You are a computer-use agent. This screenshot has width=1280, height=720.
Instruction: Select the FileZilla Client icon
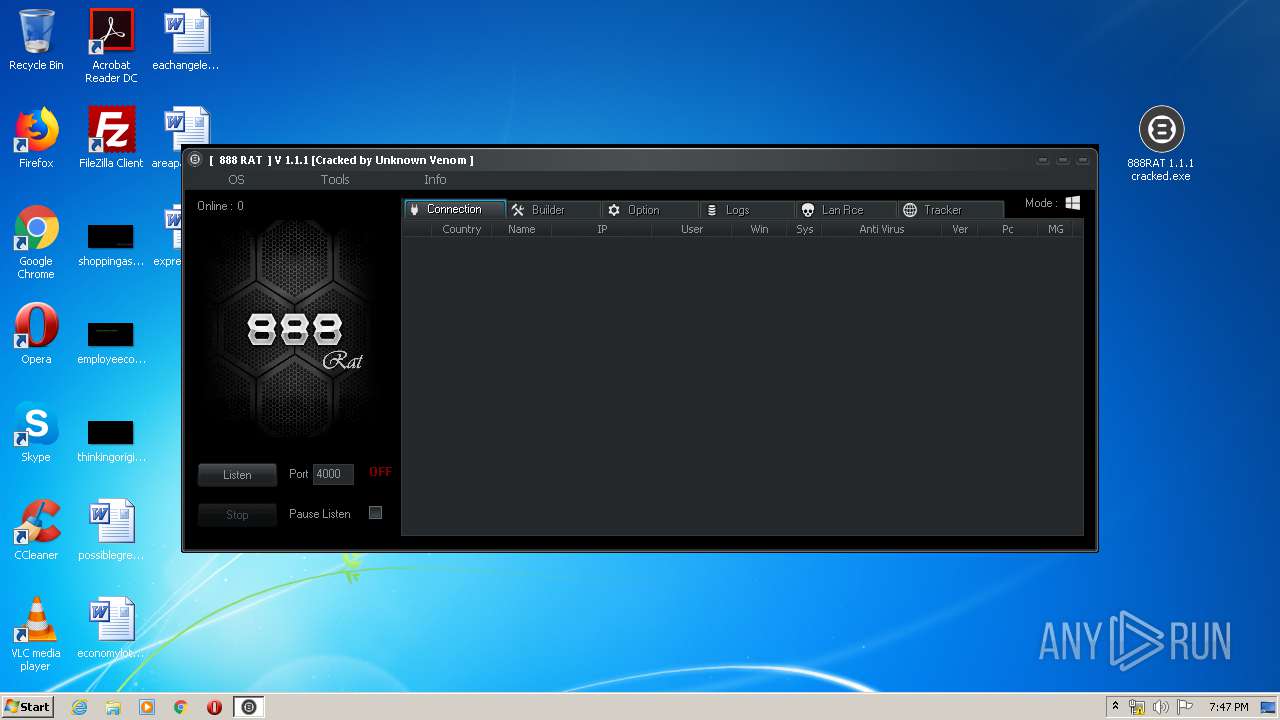111,138
